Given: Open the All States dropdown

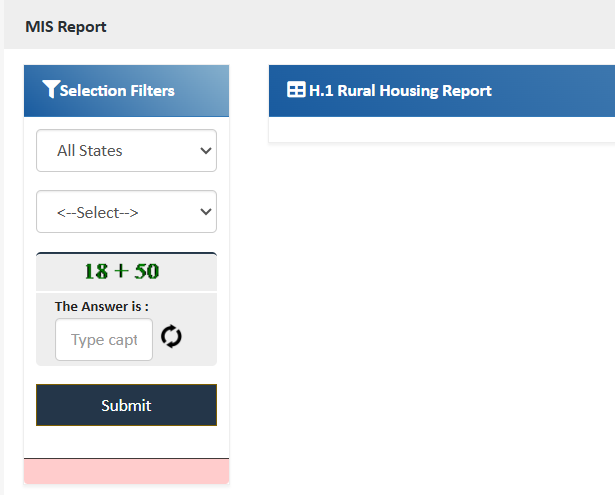Looking at the screenshot, I should (126, 151).
